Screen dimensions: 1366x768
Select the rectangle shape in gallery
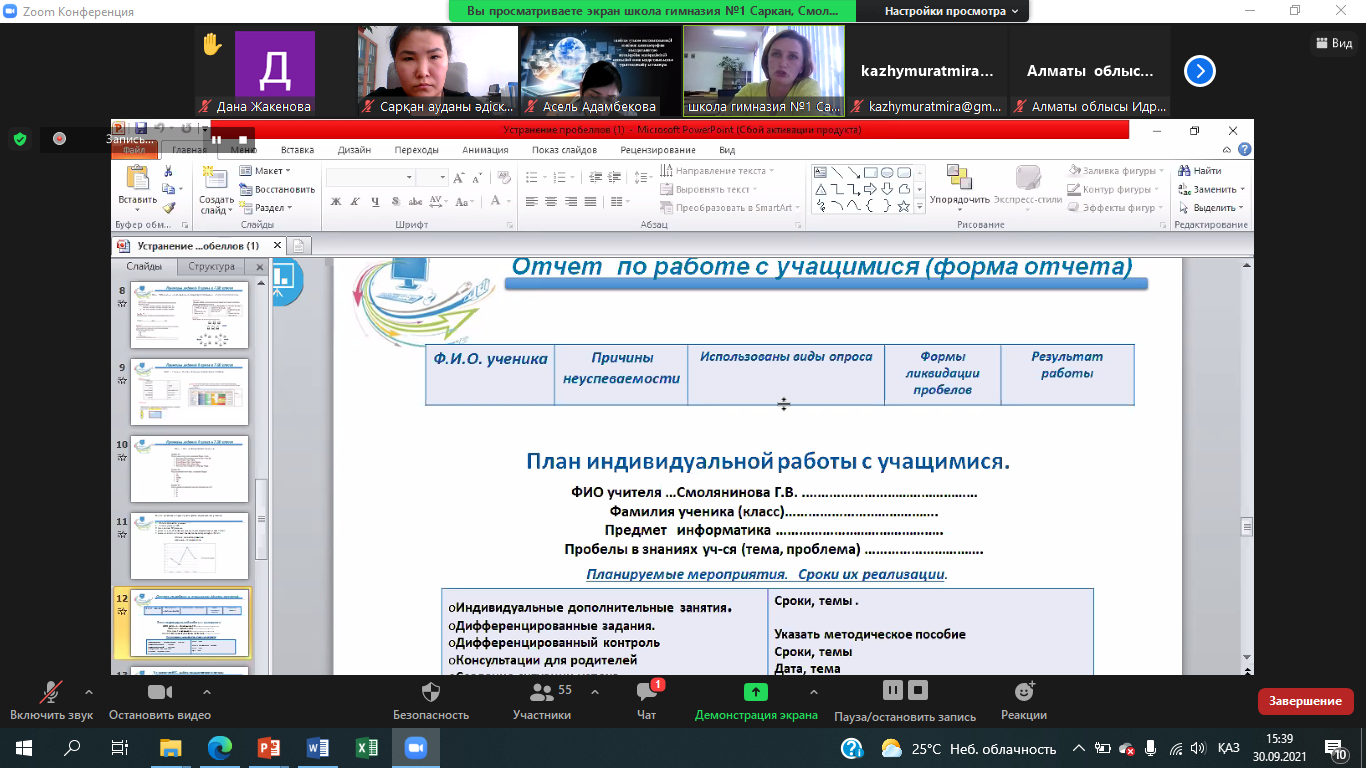pos(871,172)
